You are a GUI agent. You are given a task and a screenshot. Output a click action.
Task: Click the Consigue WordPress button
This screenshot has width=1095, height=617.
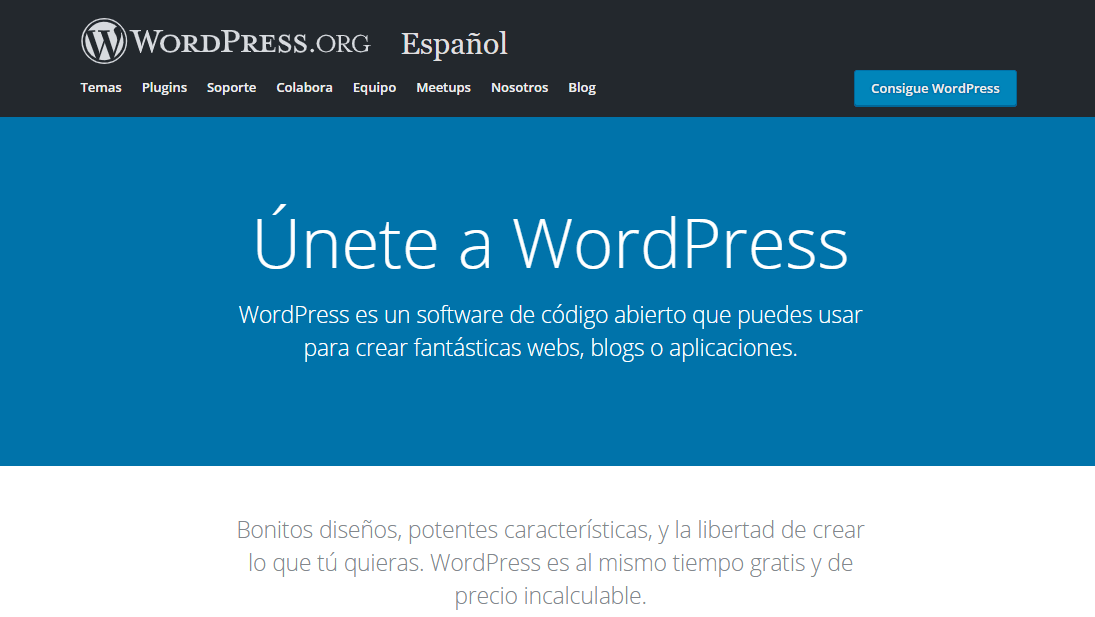tap(935, 89)
